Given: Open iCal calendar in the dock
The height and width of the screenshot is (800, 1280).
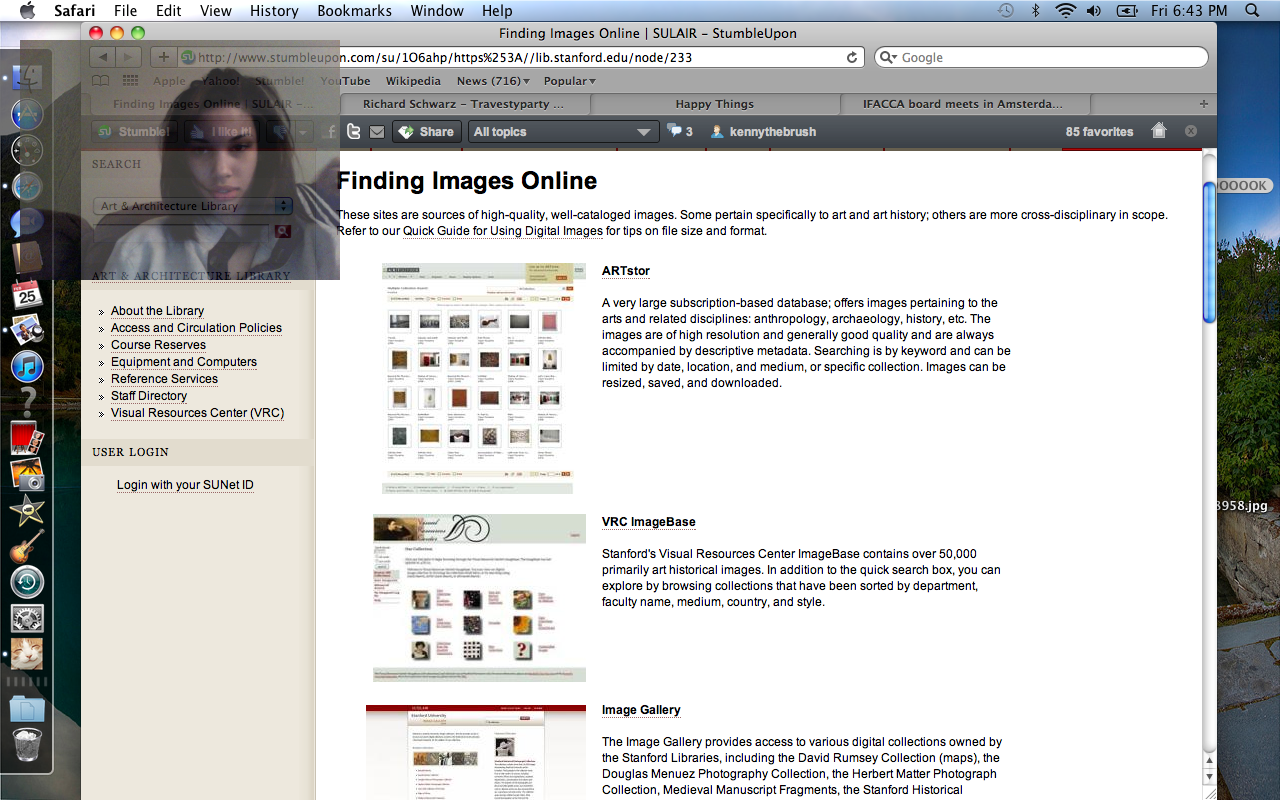Looking at the screenshot, I should pos(27,294).
